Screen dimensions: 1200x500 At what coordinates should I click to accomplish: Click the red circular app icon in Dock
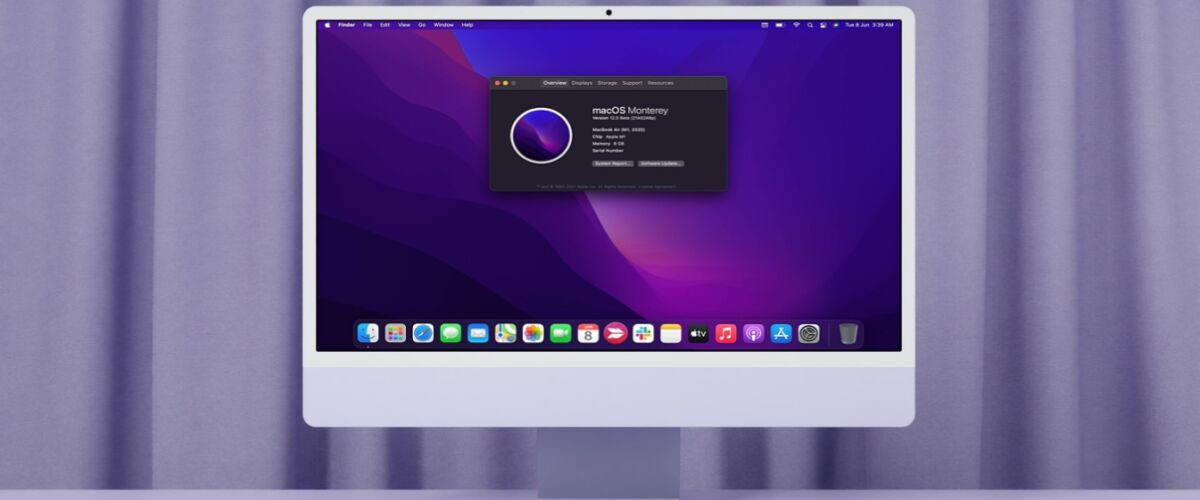(615, 333)
